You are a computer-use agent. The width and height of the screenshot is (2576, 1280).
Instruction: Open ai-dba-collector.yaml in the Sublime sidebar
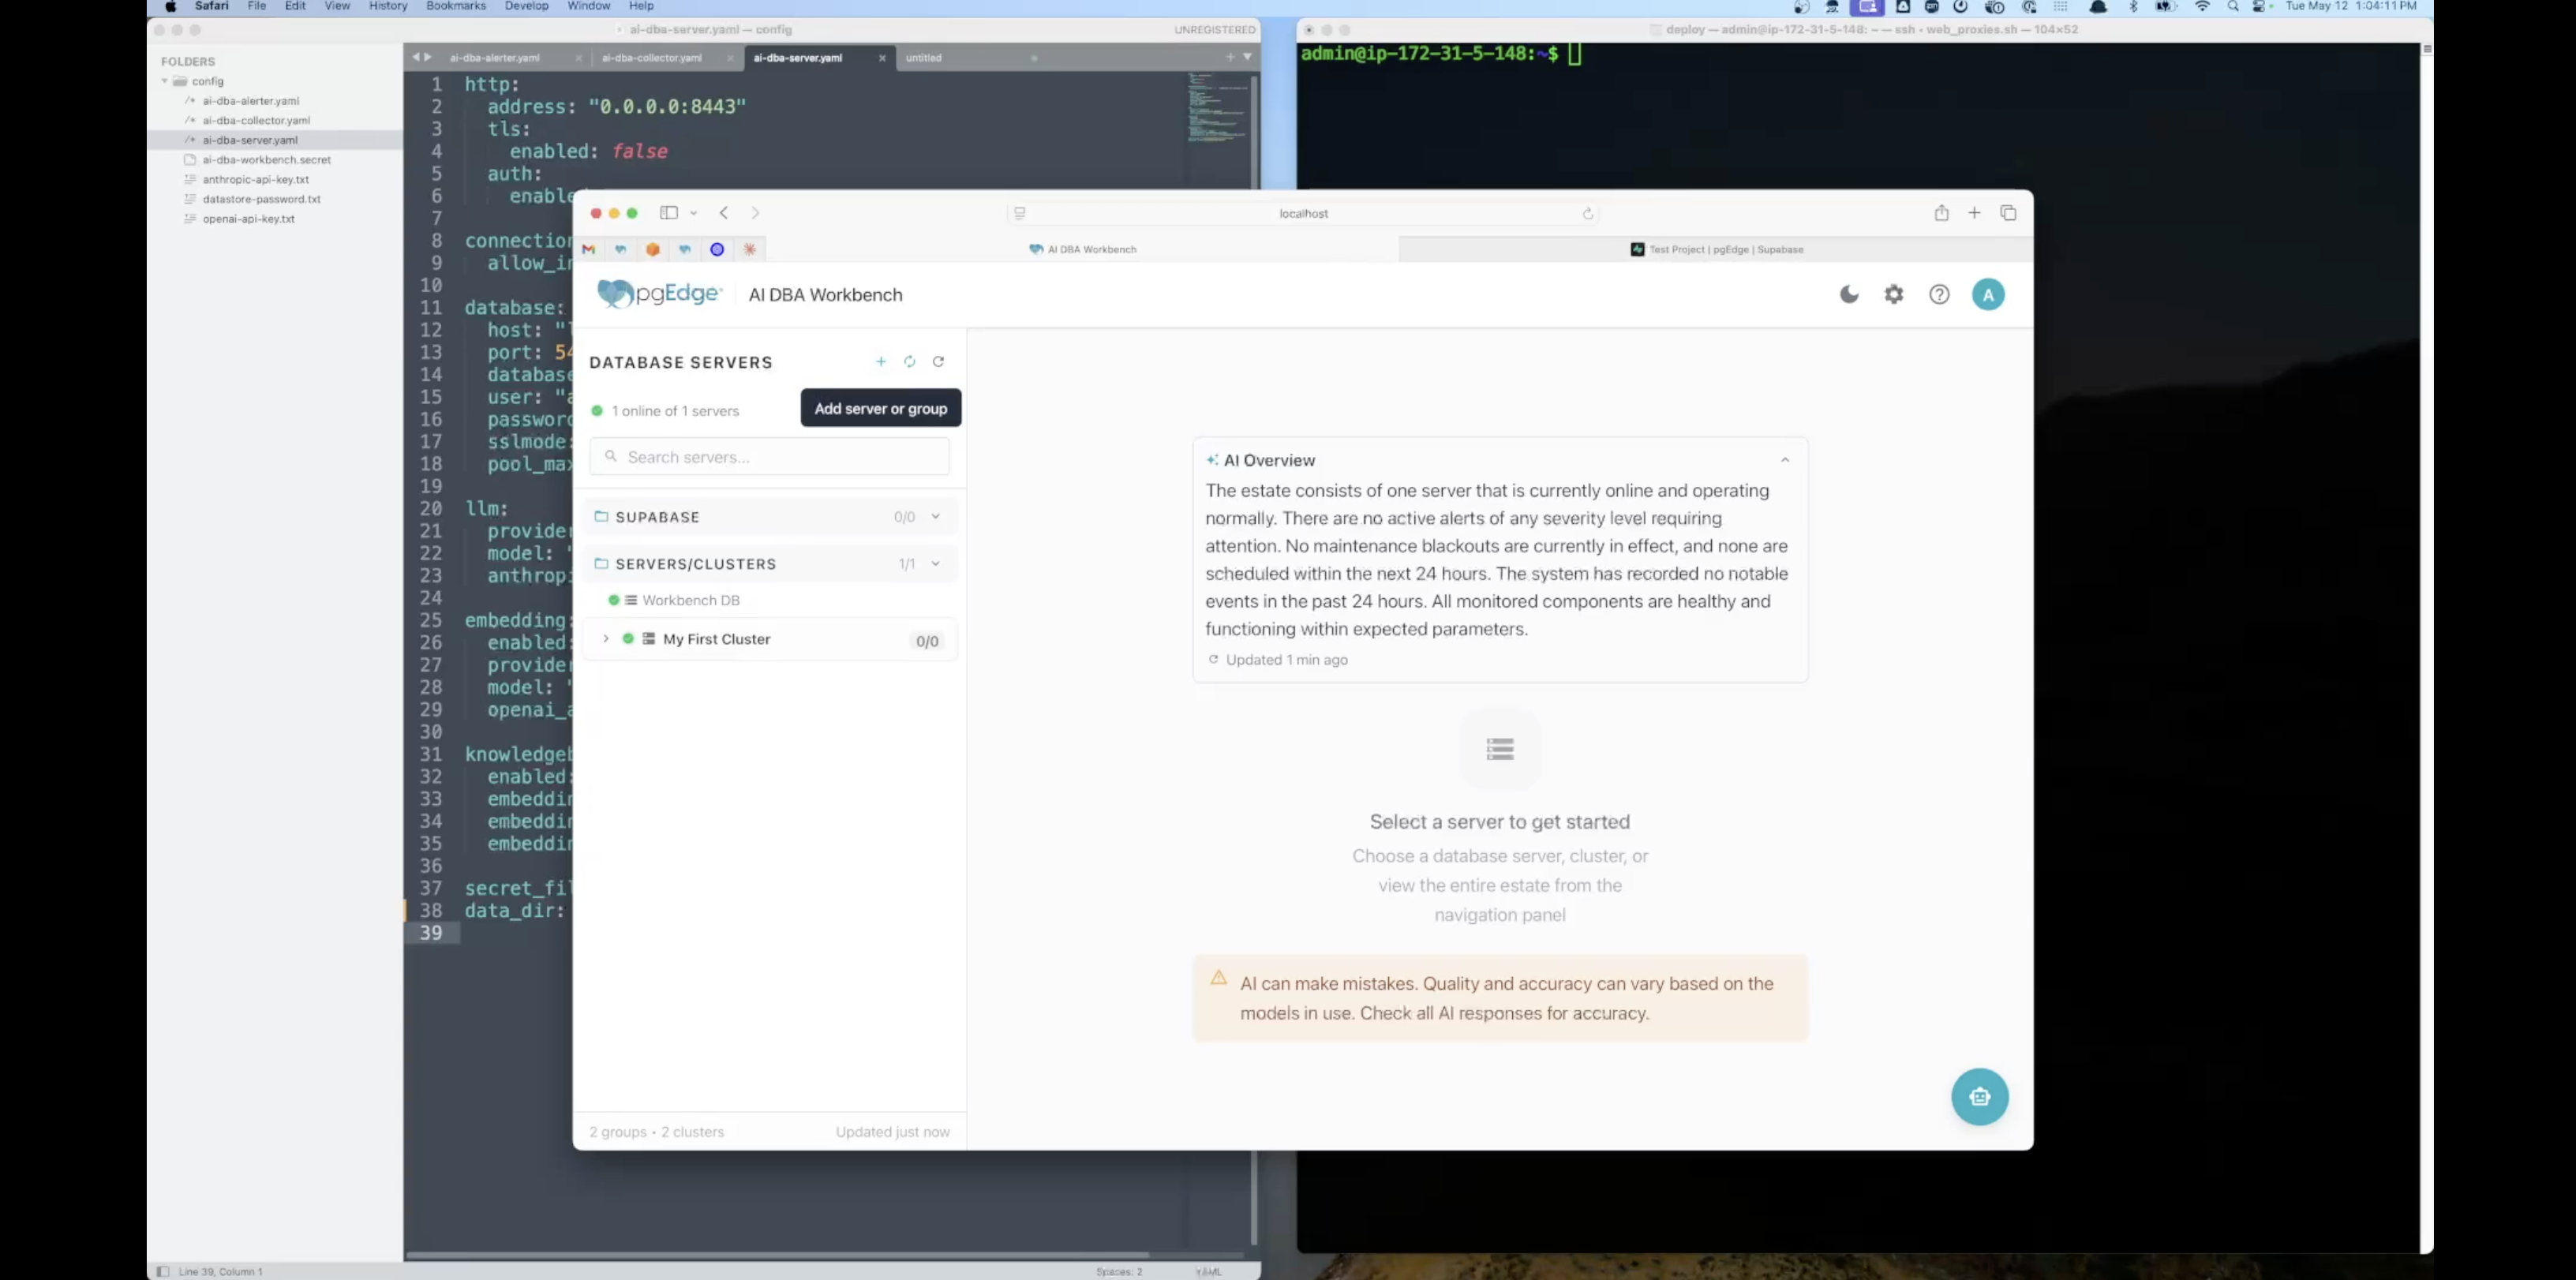tap(256, 120)
